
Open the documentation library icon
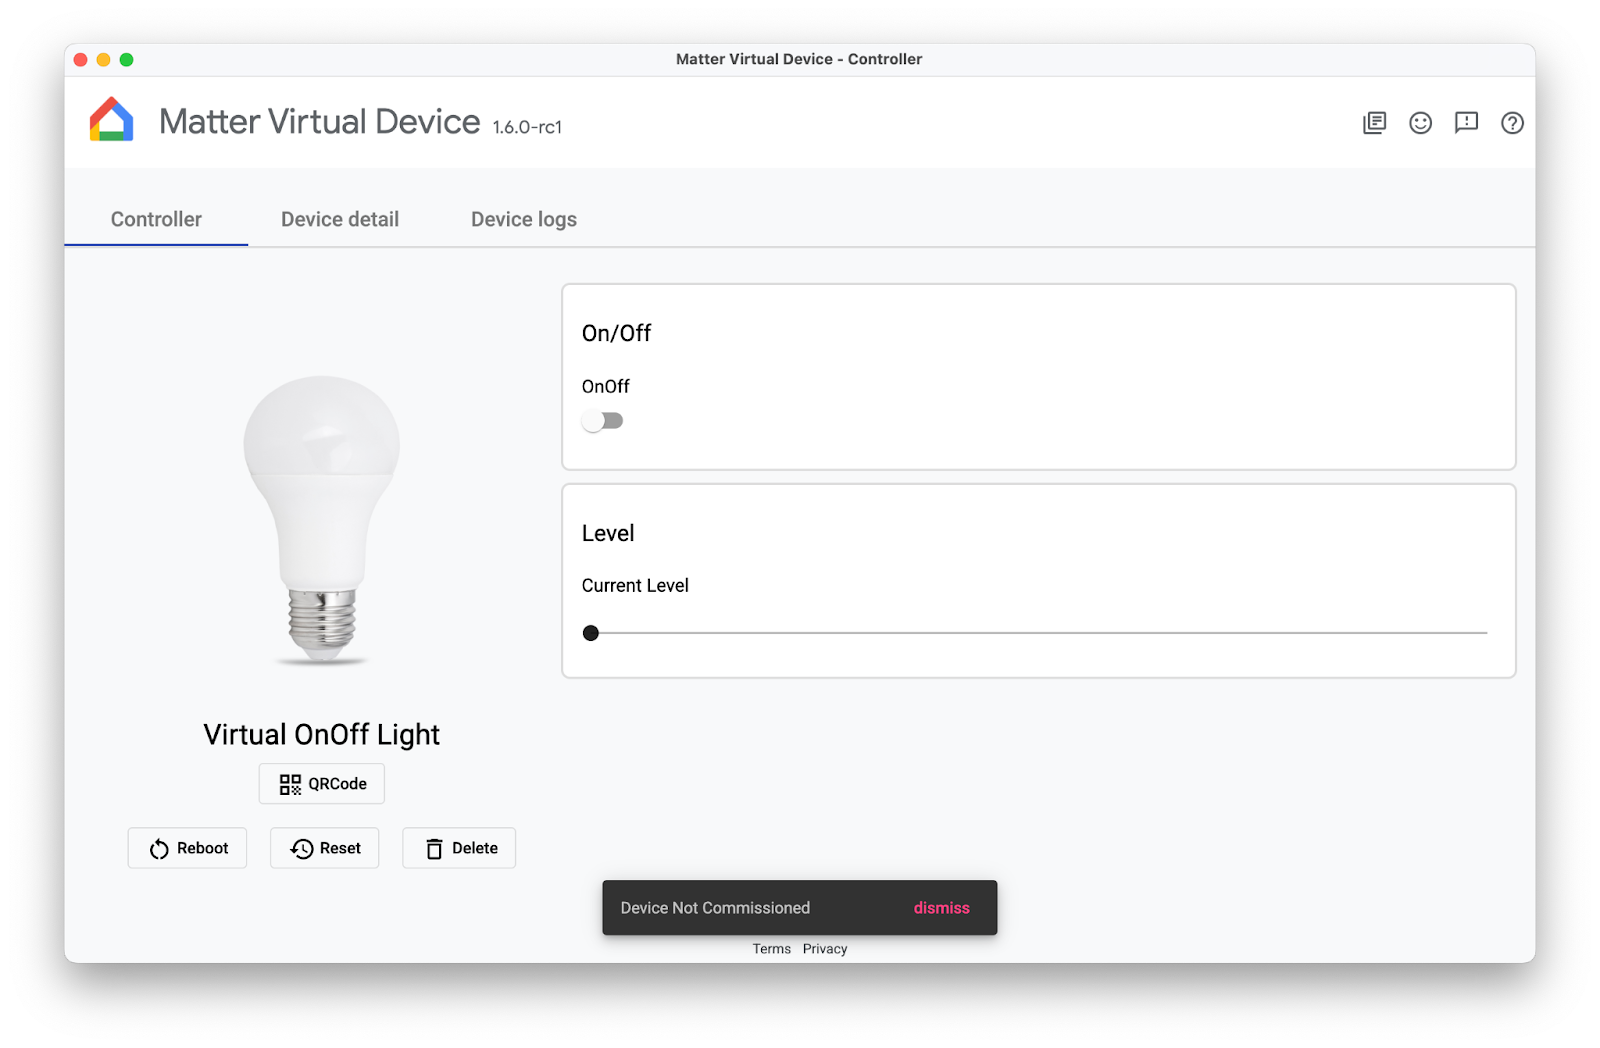point(1374,123)
